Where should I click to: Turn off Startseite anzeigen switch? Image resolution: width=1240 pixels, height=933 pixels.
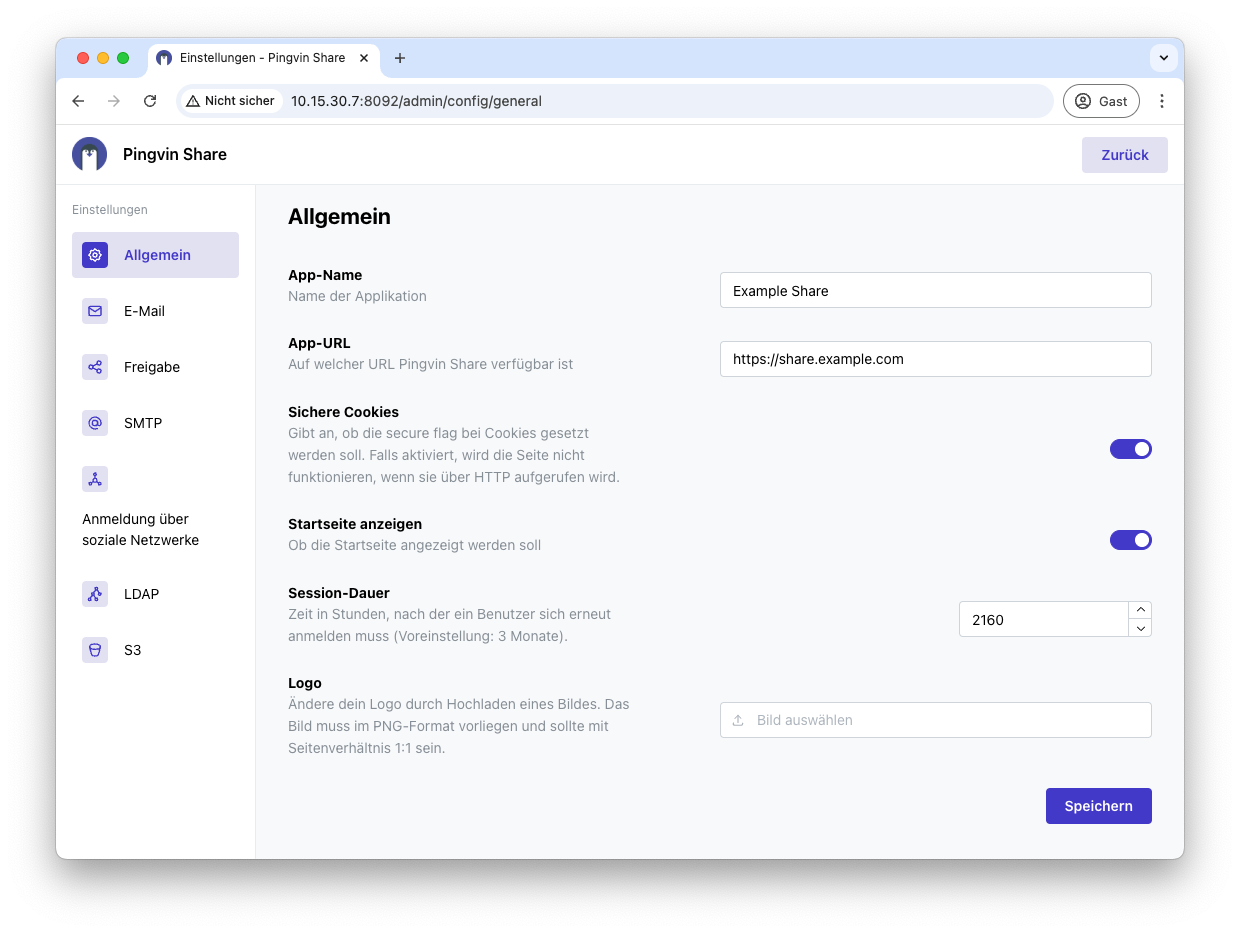pos(1130,540)
